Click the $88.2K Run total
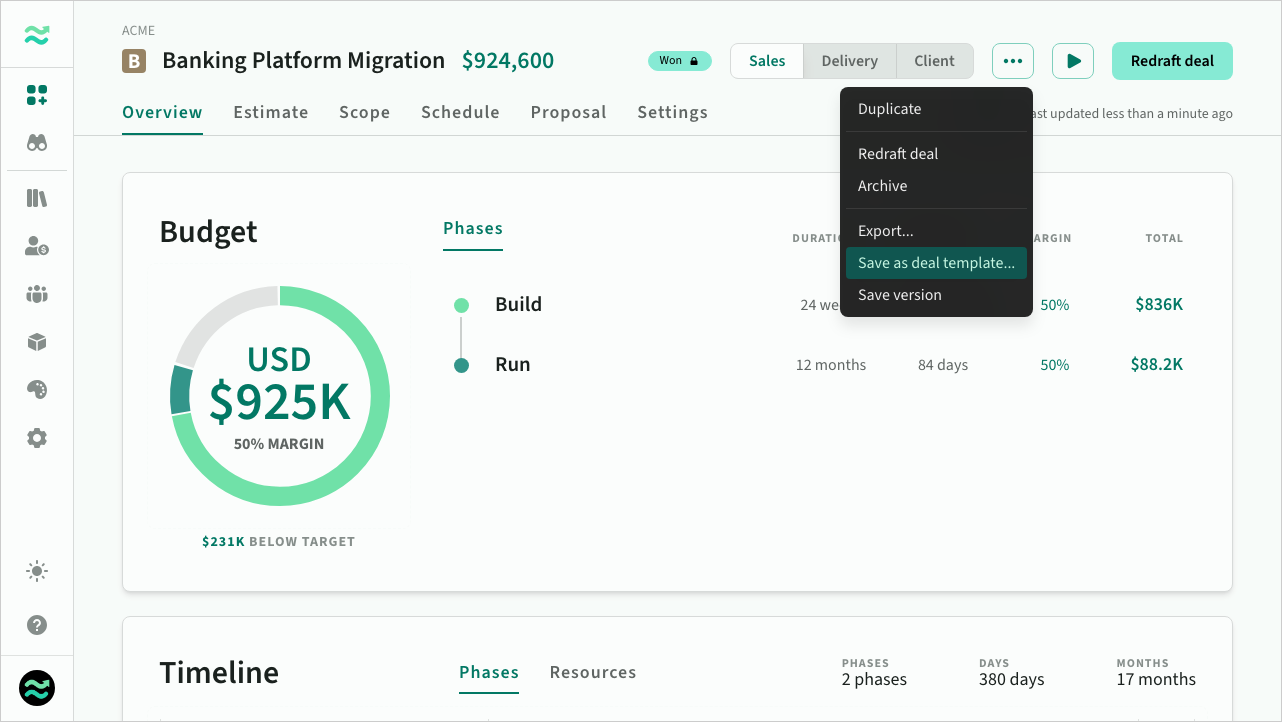Image resolution: width=1282 pixels, height=722 pixels. (x=1157, y=365)
